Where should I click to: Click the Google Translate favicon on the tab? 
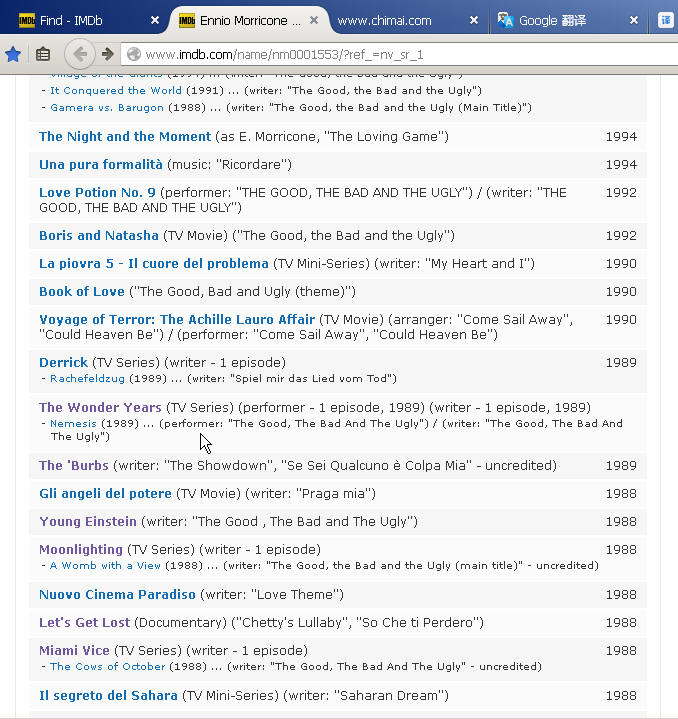pos(506,20)
